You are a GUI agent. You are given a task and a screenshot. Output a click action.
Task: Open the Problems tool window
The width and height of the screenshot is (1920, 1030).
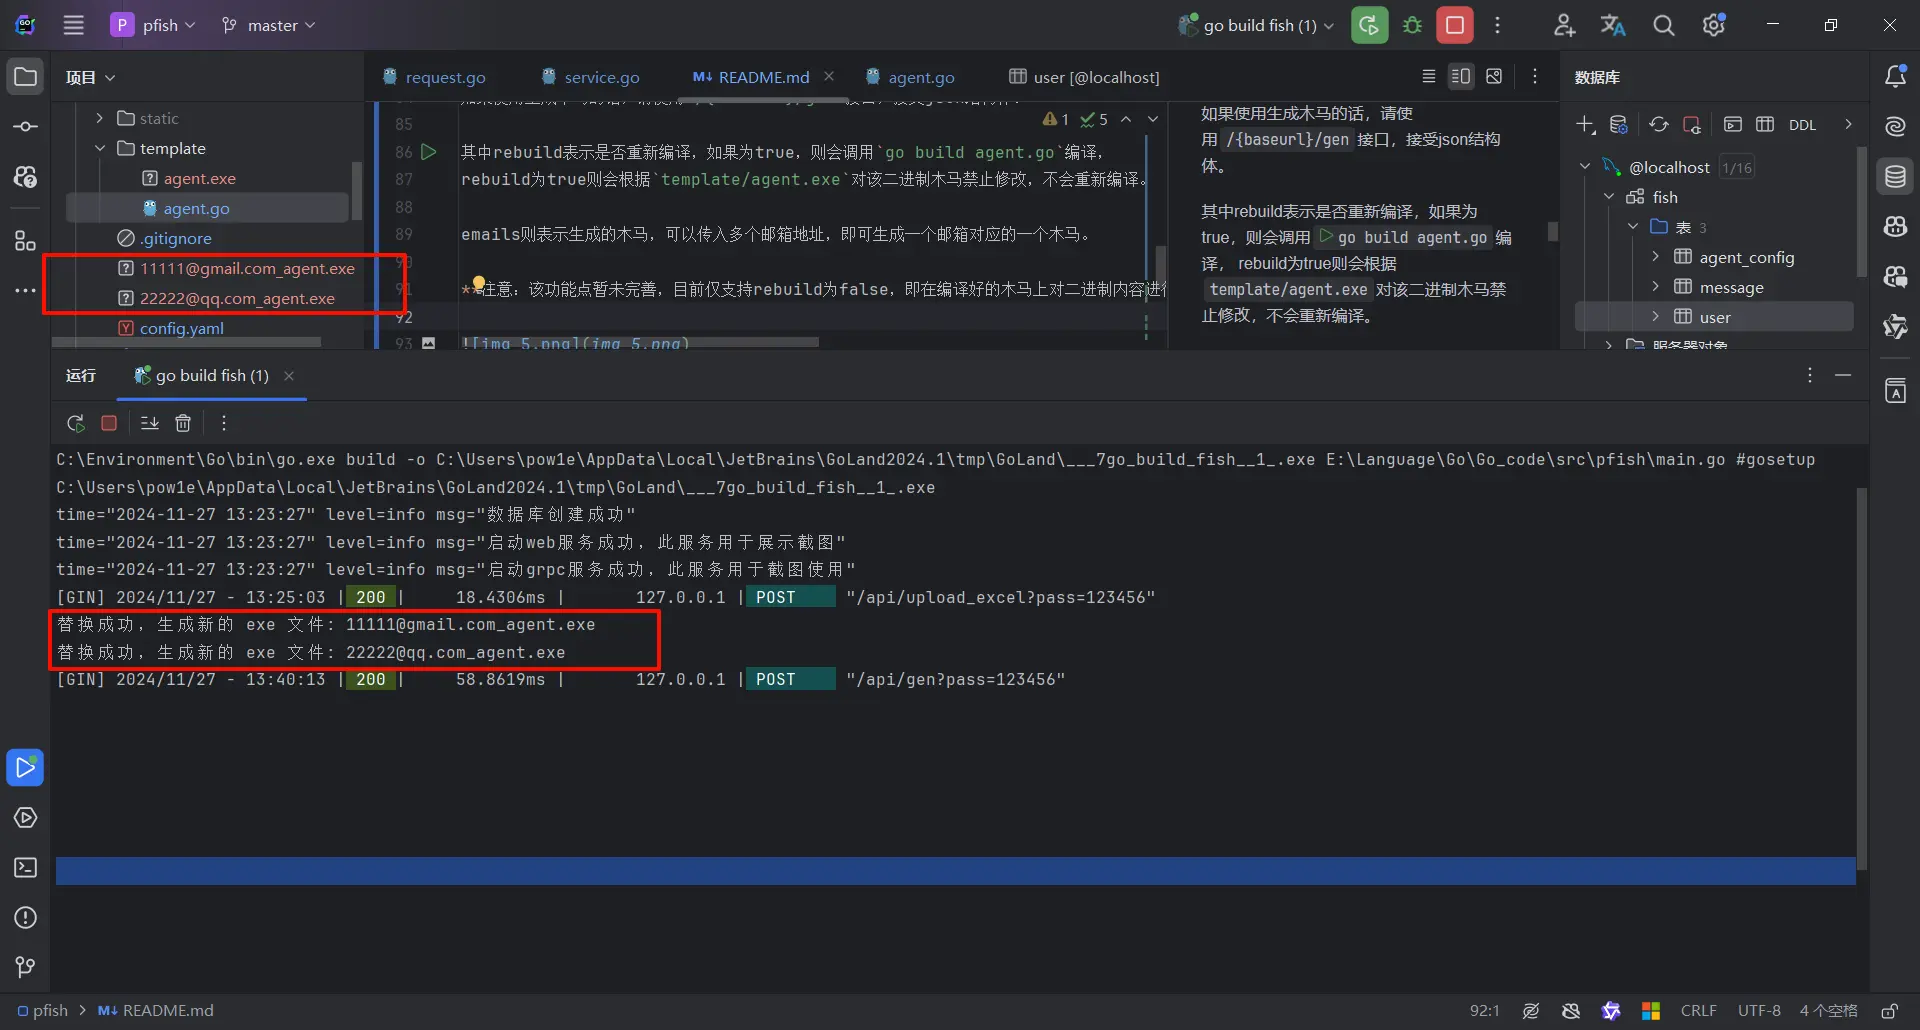tap(25, 918)
